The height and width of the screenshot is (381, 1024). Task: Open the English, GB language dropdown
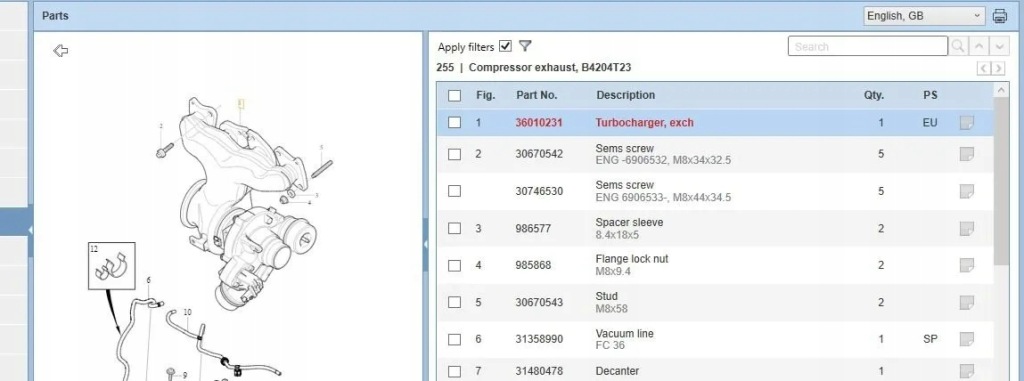pyautogui.click(x=924, y=16)
